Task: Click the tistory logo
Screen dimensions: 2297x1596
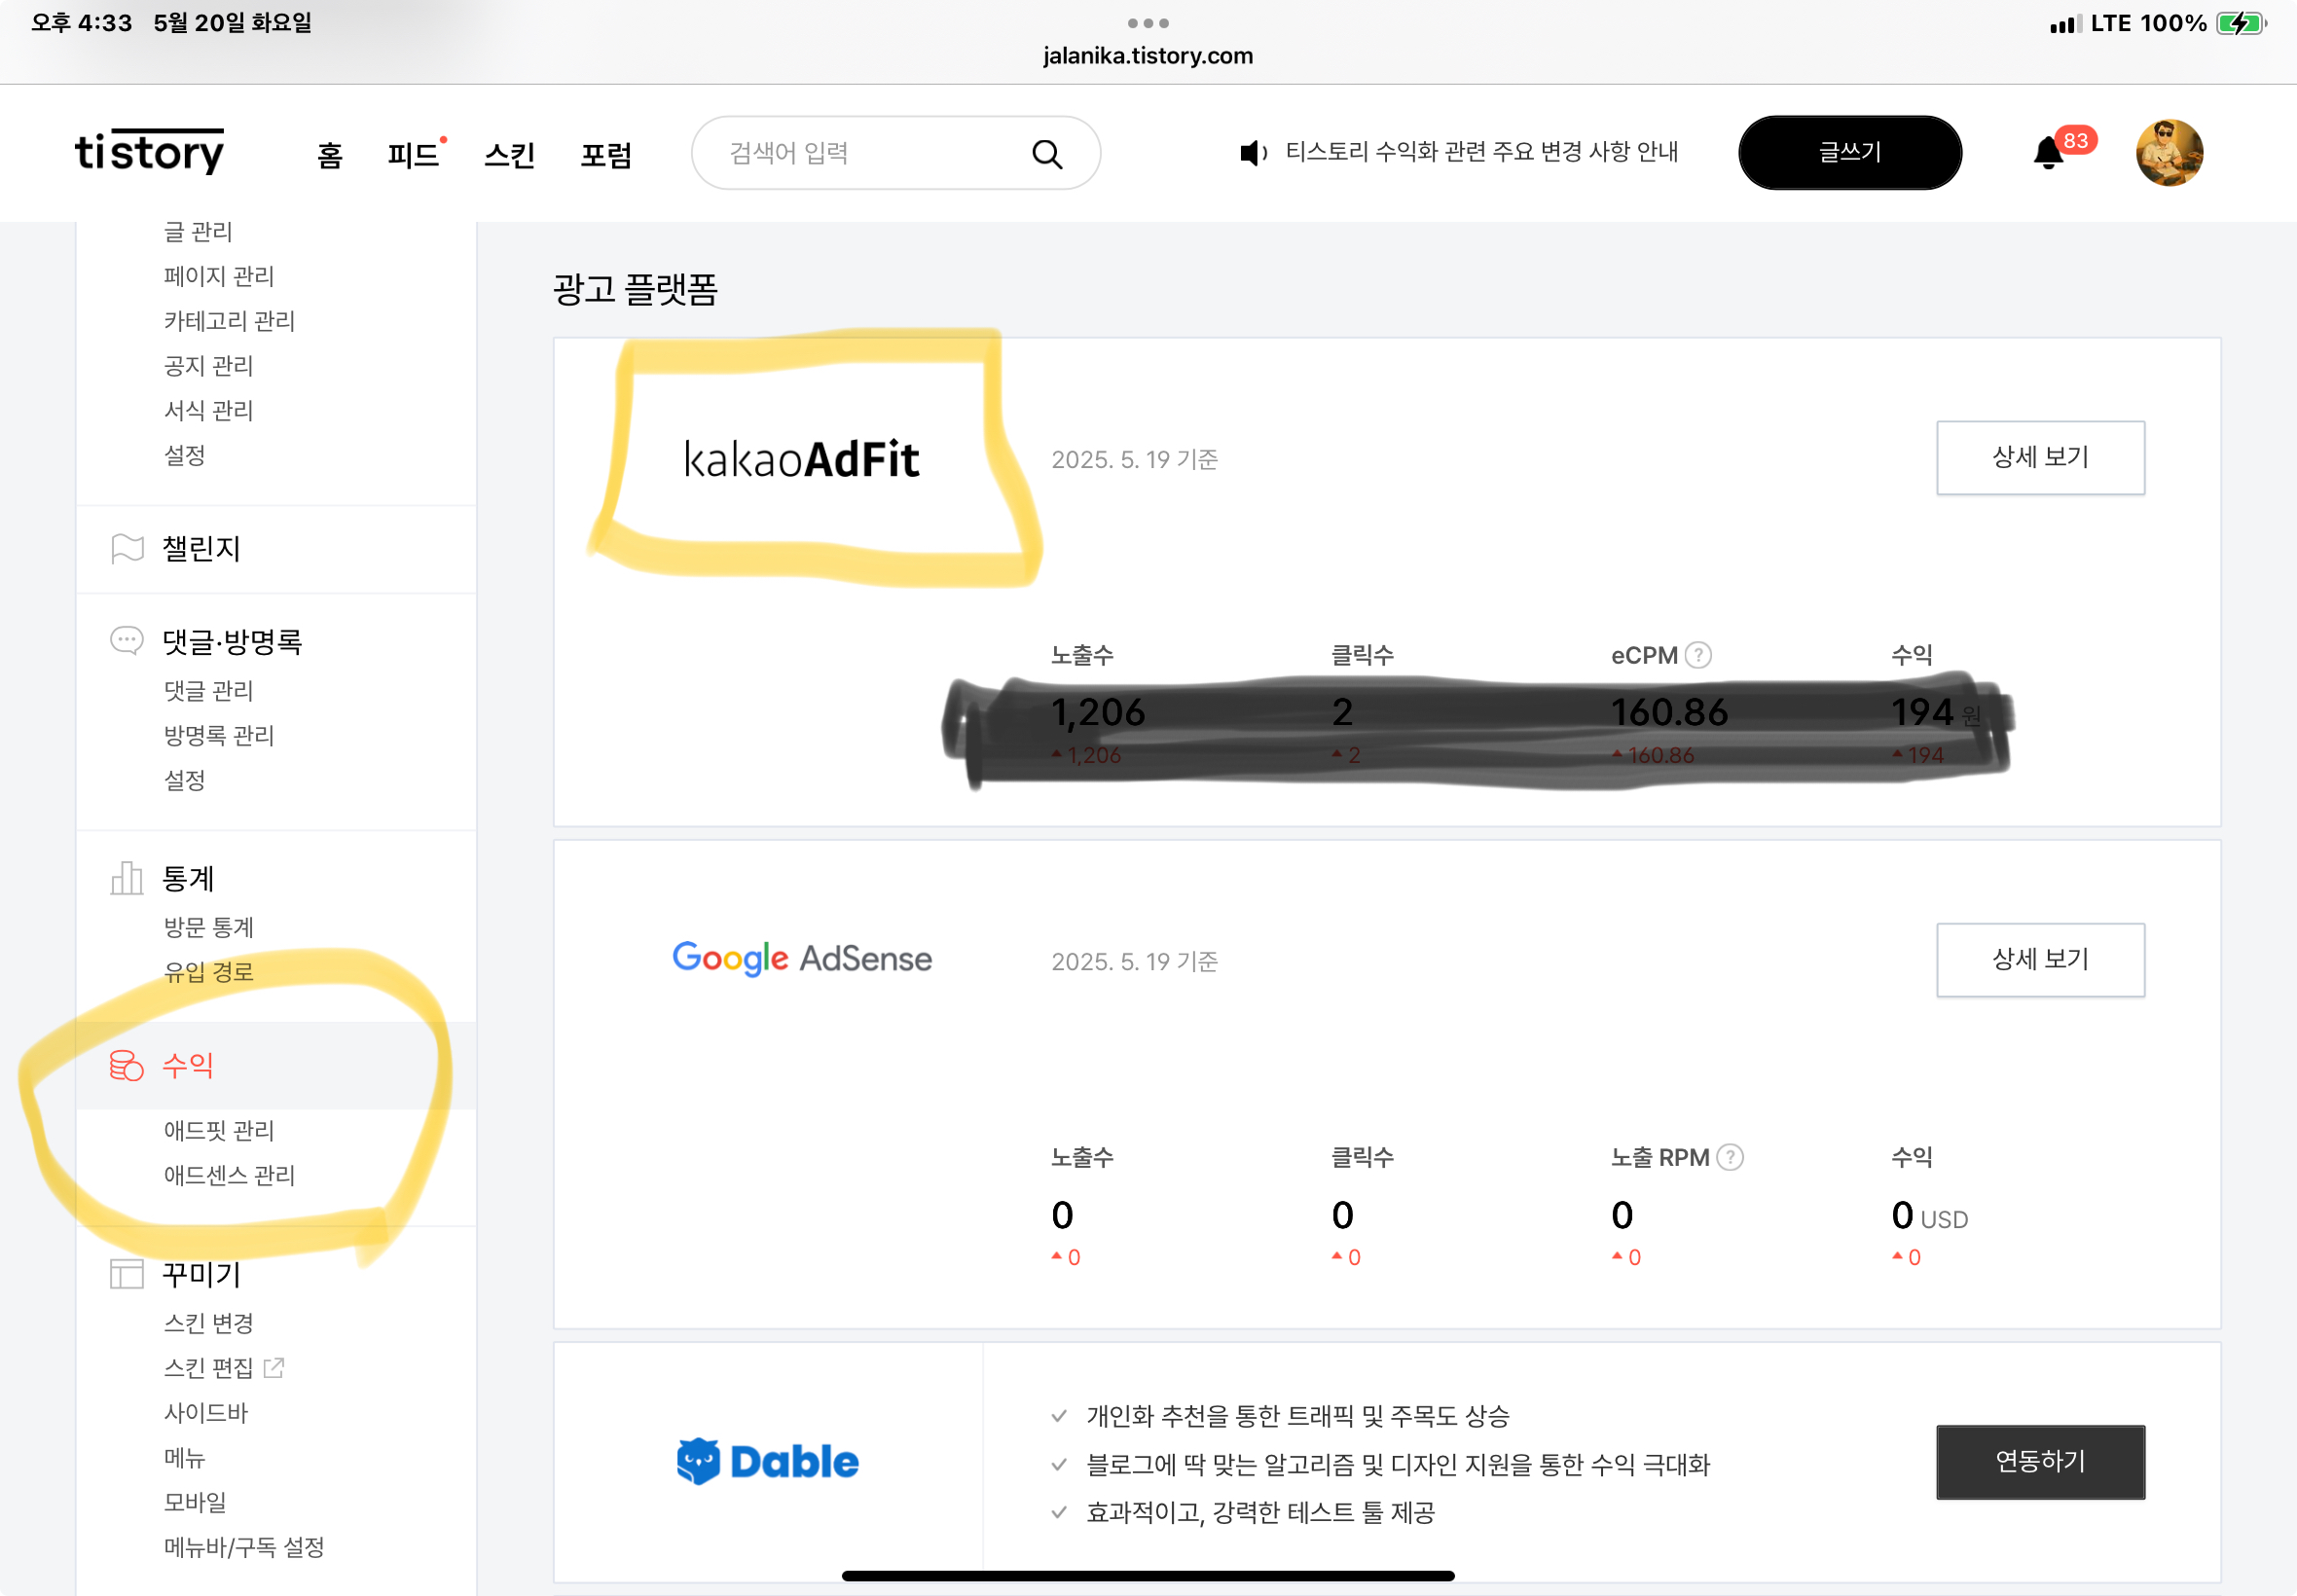Action: point(149,151)
